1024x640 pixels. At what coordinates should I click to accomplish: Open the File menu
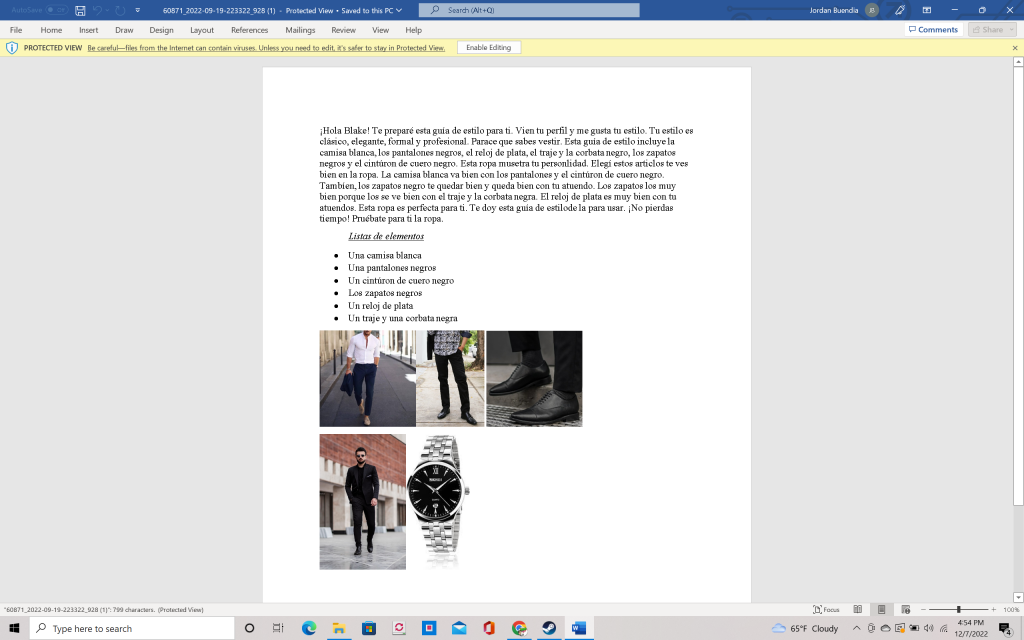pos(16,30)
